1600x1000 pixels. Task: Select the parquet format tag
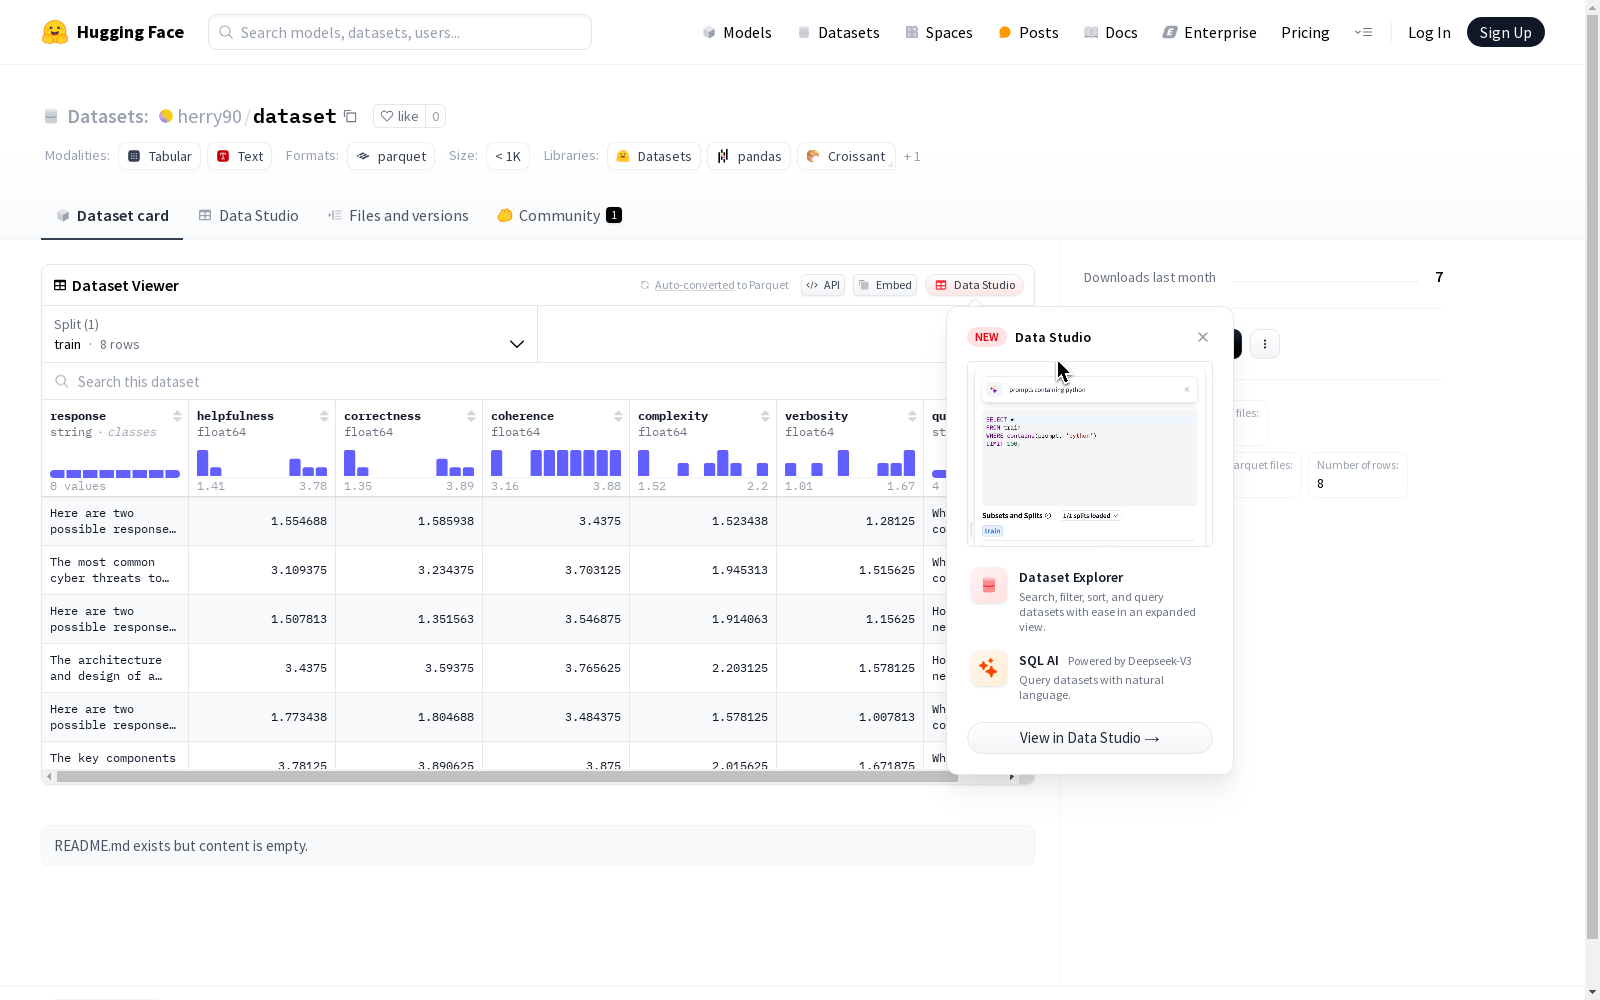[391, 156]
